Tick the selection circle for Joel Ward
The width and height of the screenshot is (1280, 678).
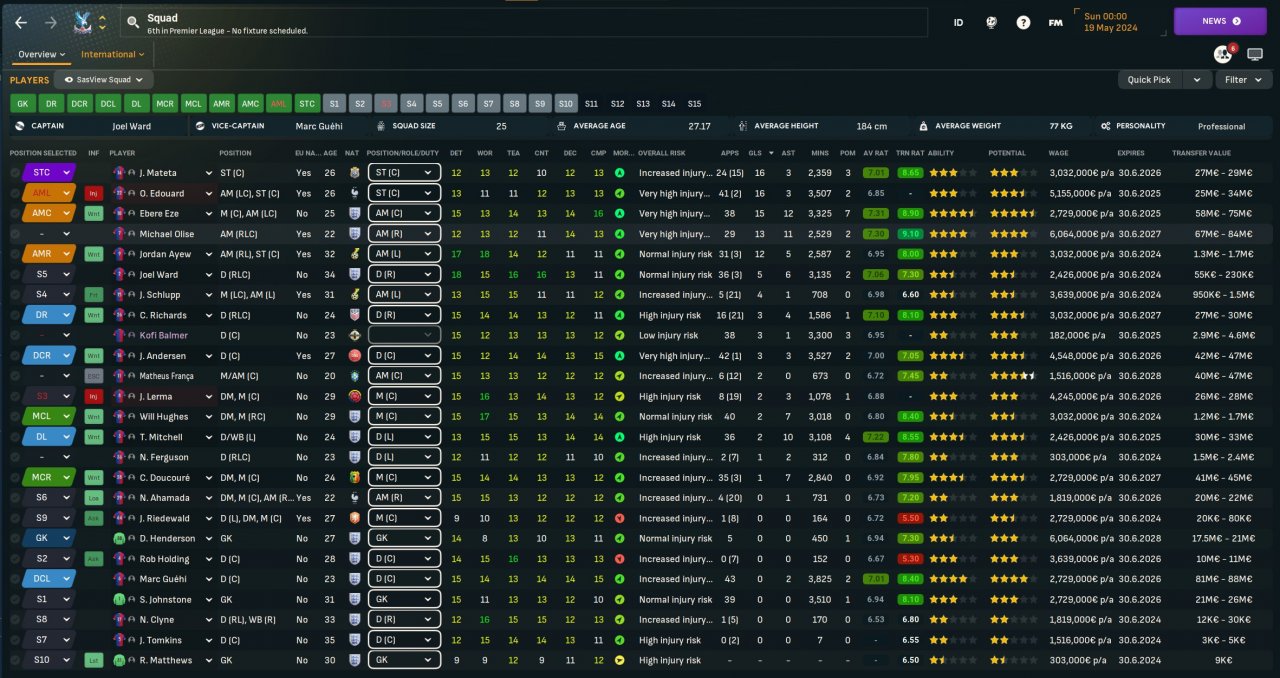pos(15,274)
